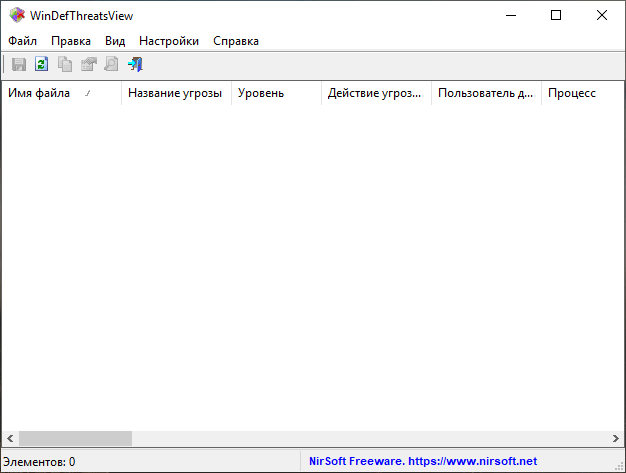626x473 pixels.
Task: Sort by the Пользователь д... column
Action: click(486, 93)
